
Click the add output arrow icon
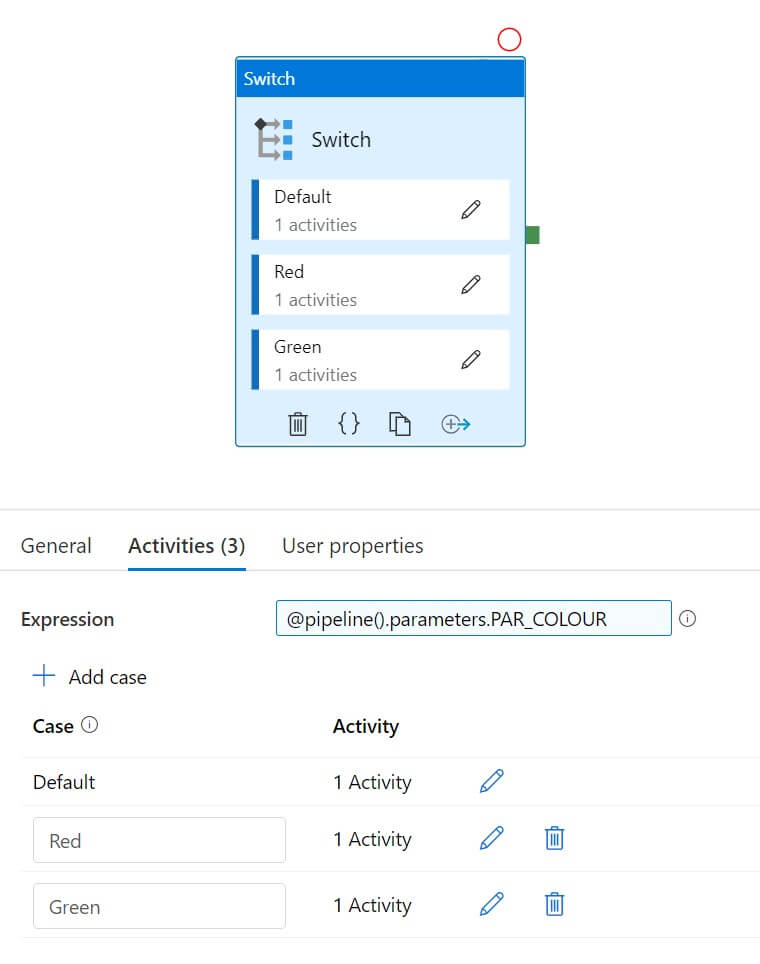(456, 424)
